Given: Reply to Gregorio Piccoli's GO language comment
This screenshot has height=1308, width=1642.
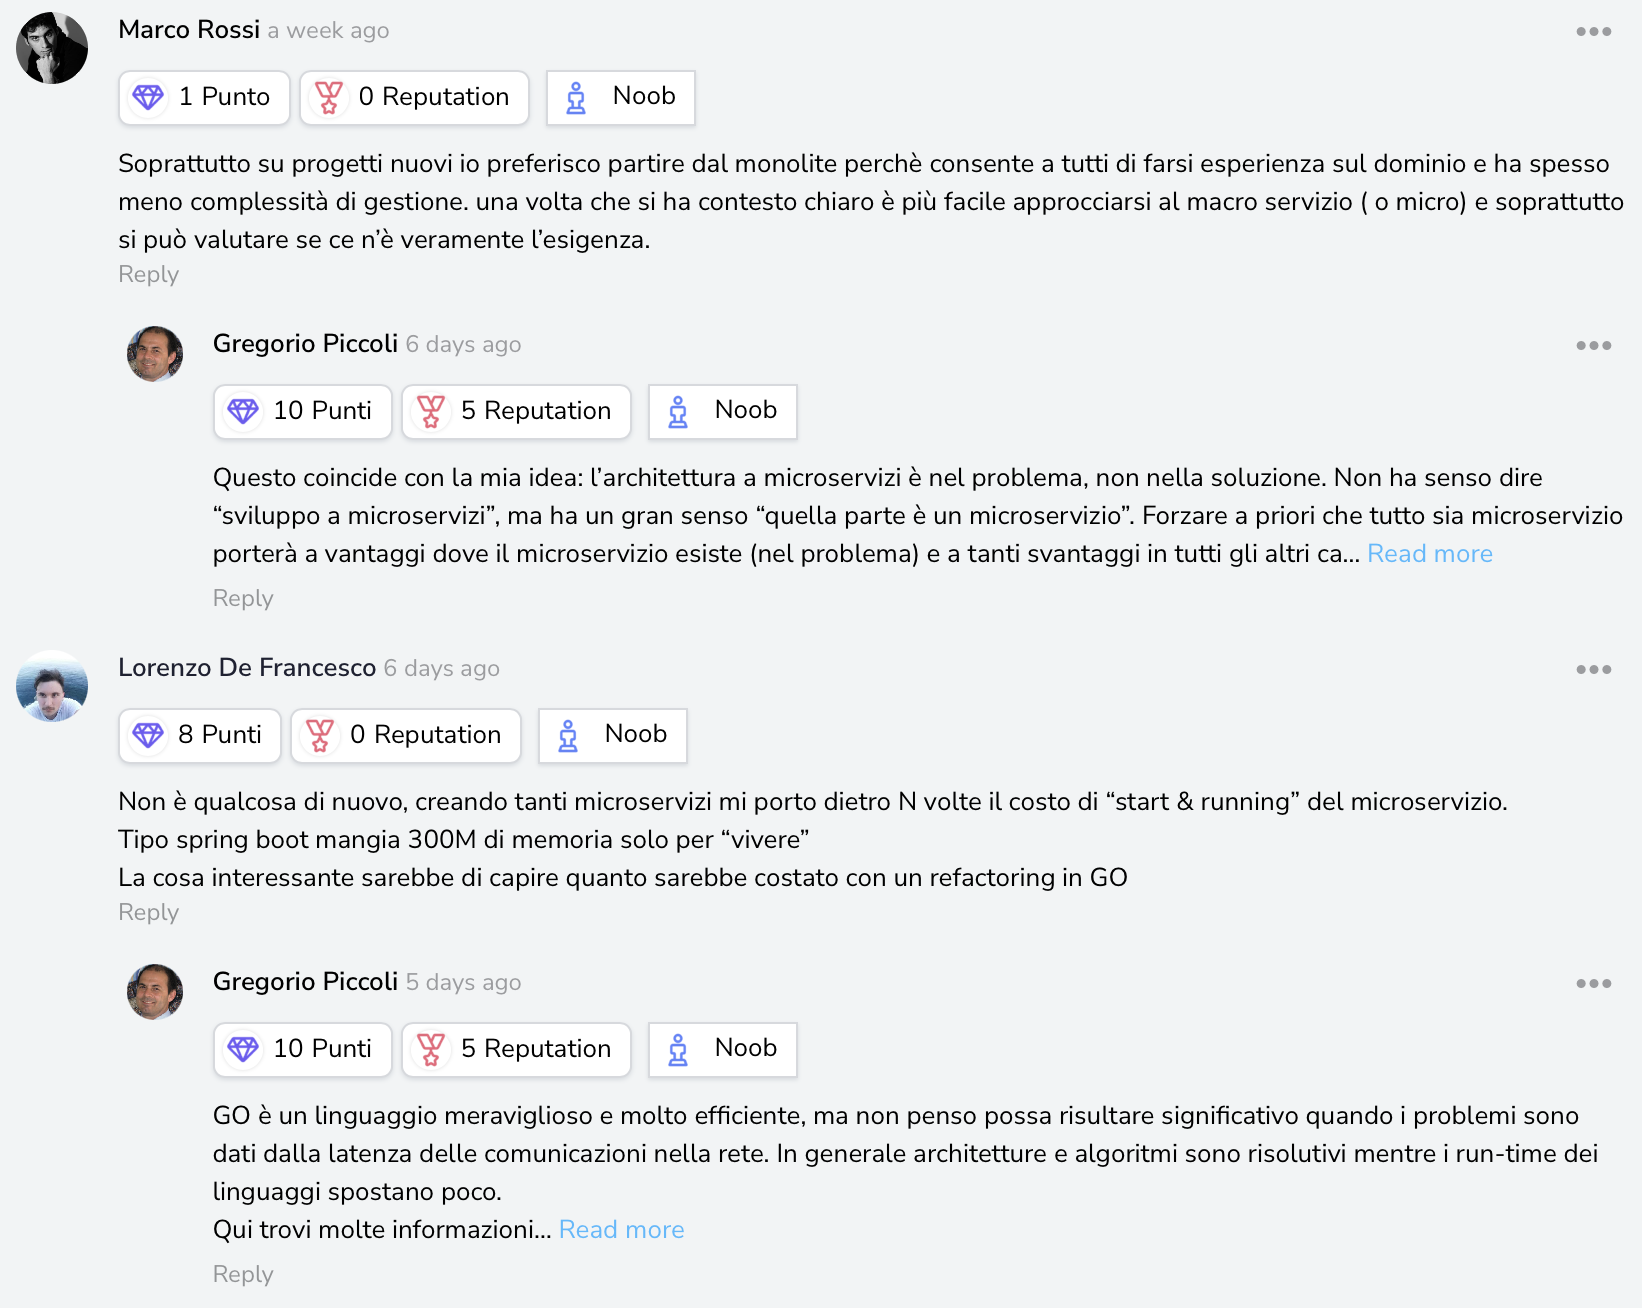Looking at the screenshot, I should [243, 1274].
